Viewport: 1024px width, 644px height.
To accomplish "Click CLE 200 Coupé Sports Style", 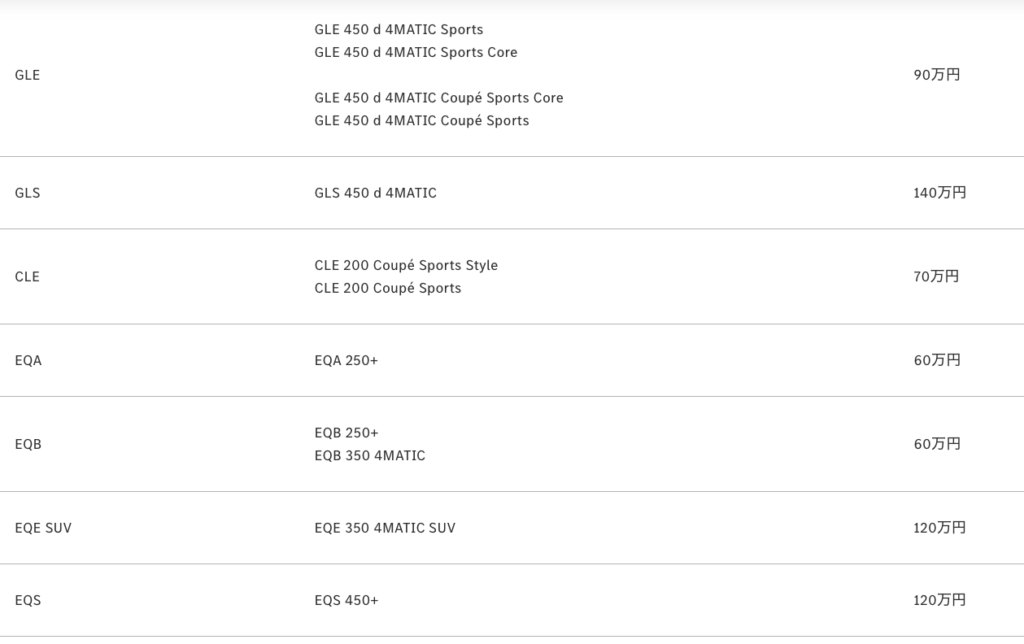I will pyautogui.click(x=405, y=265).
